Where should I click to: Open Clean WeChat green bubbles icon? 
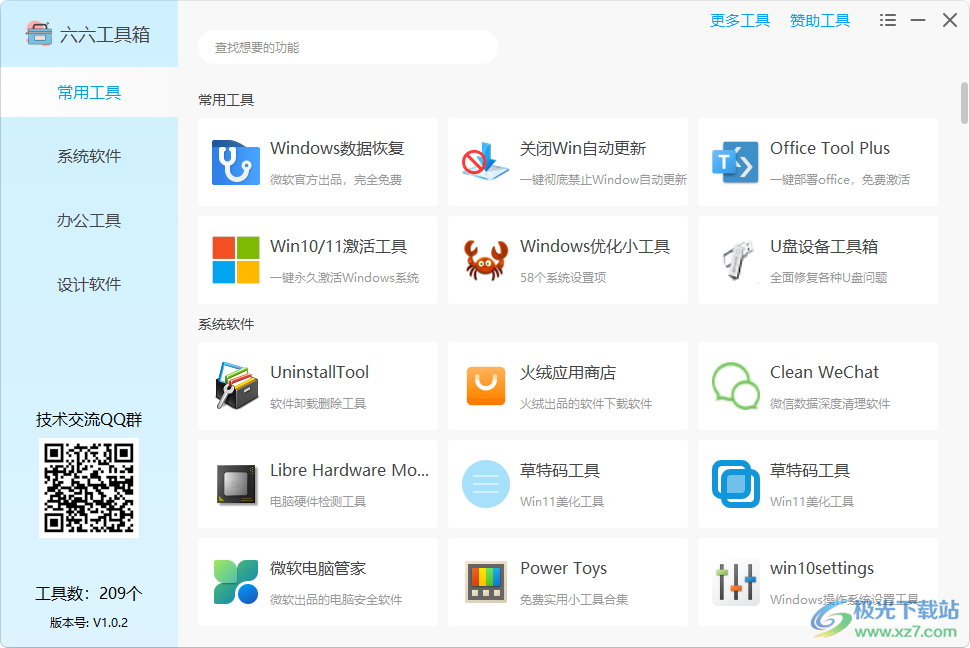(736, 386)
